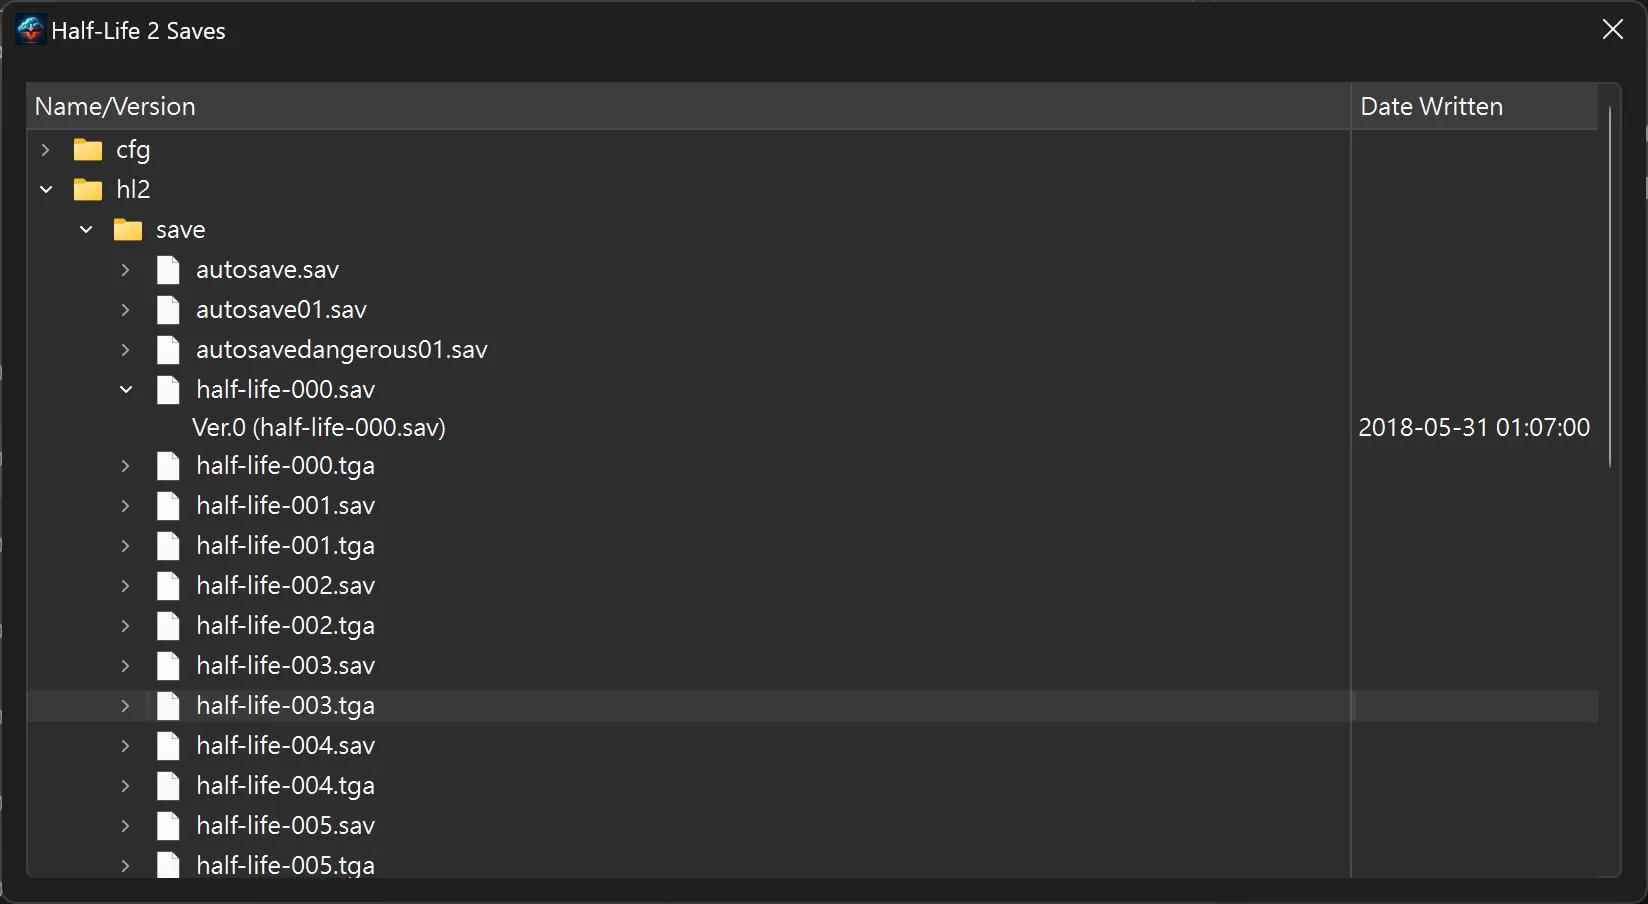Collapse the hl2 folder

pyautogui.click(x=45, y=189)
